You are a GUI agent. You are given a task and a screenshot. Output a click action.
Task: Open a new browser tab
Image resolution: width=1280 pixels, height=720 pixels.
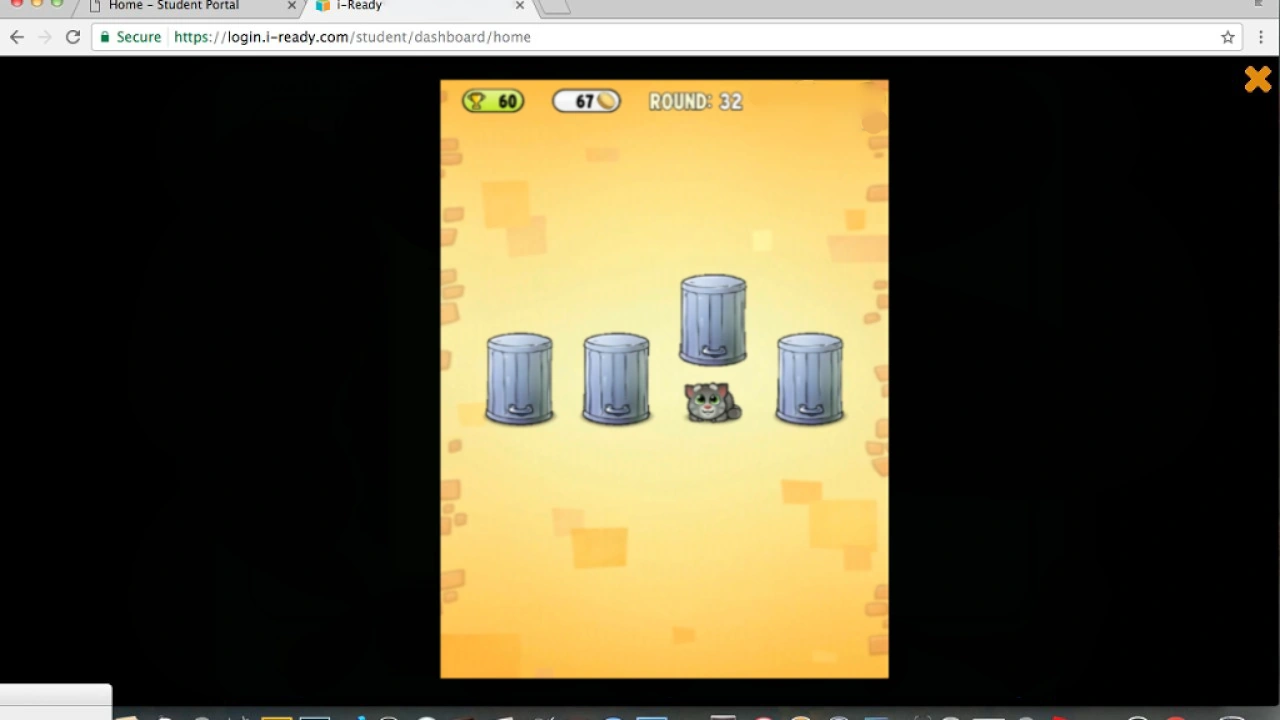coord(554,7)
